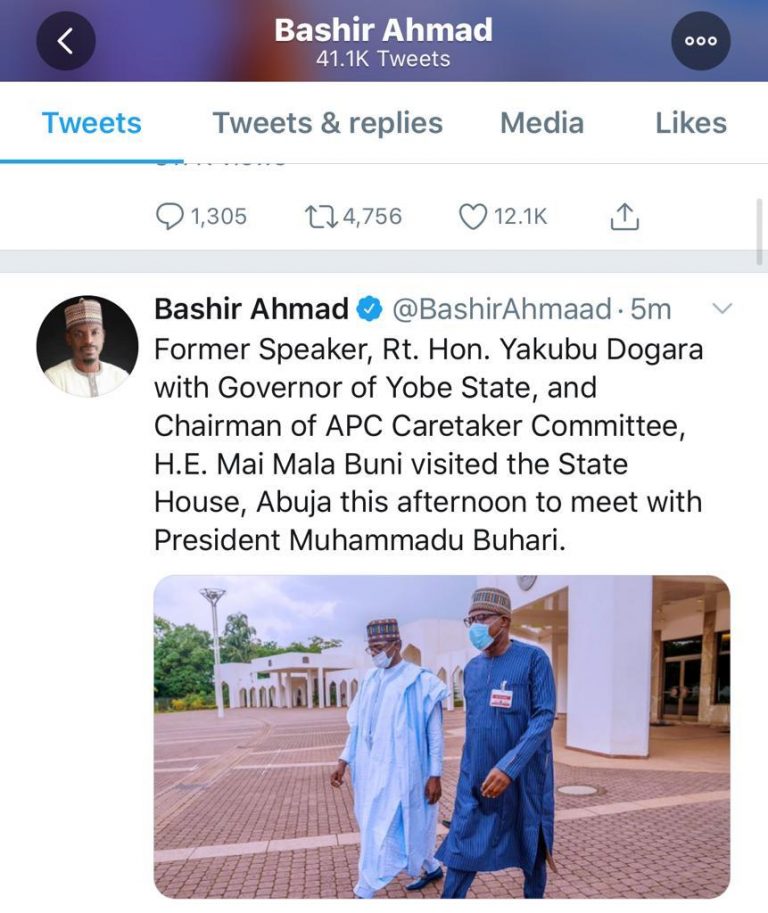Image resolution: width=768 pixels, height=913 pixels.
Task: Tap the Bashir Ahmad header title
Action: coord(383,30)
